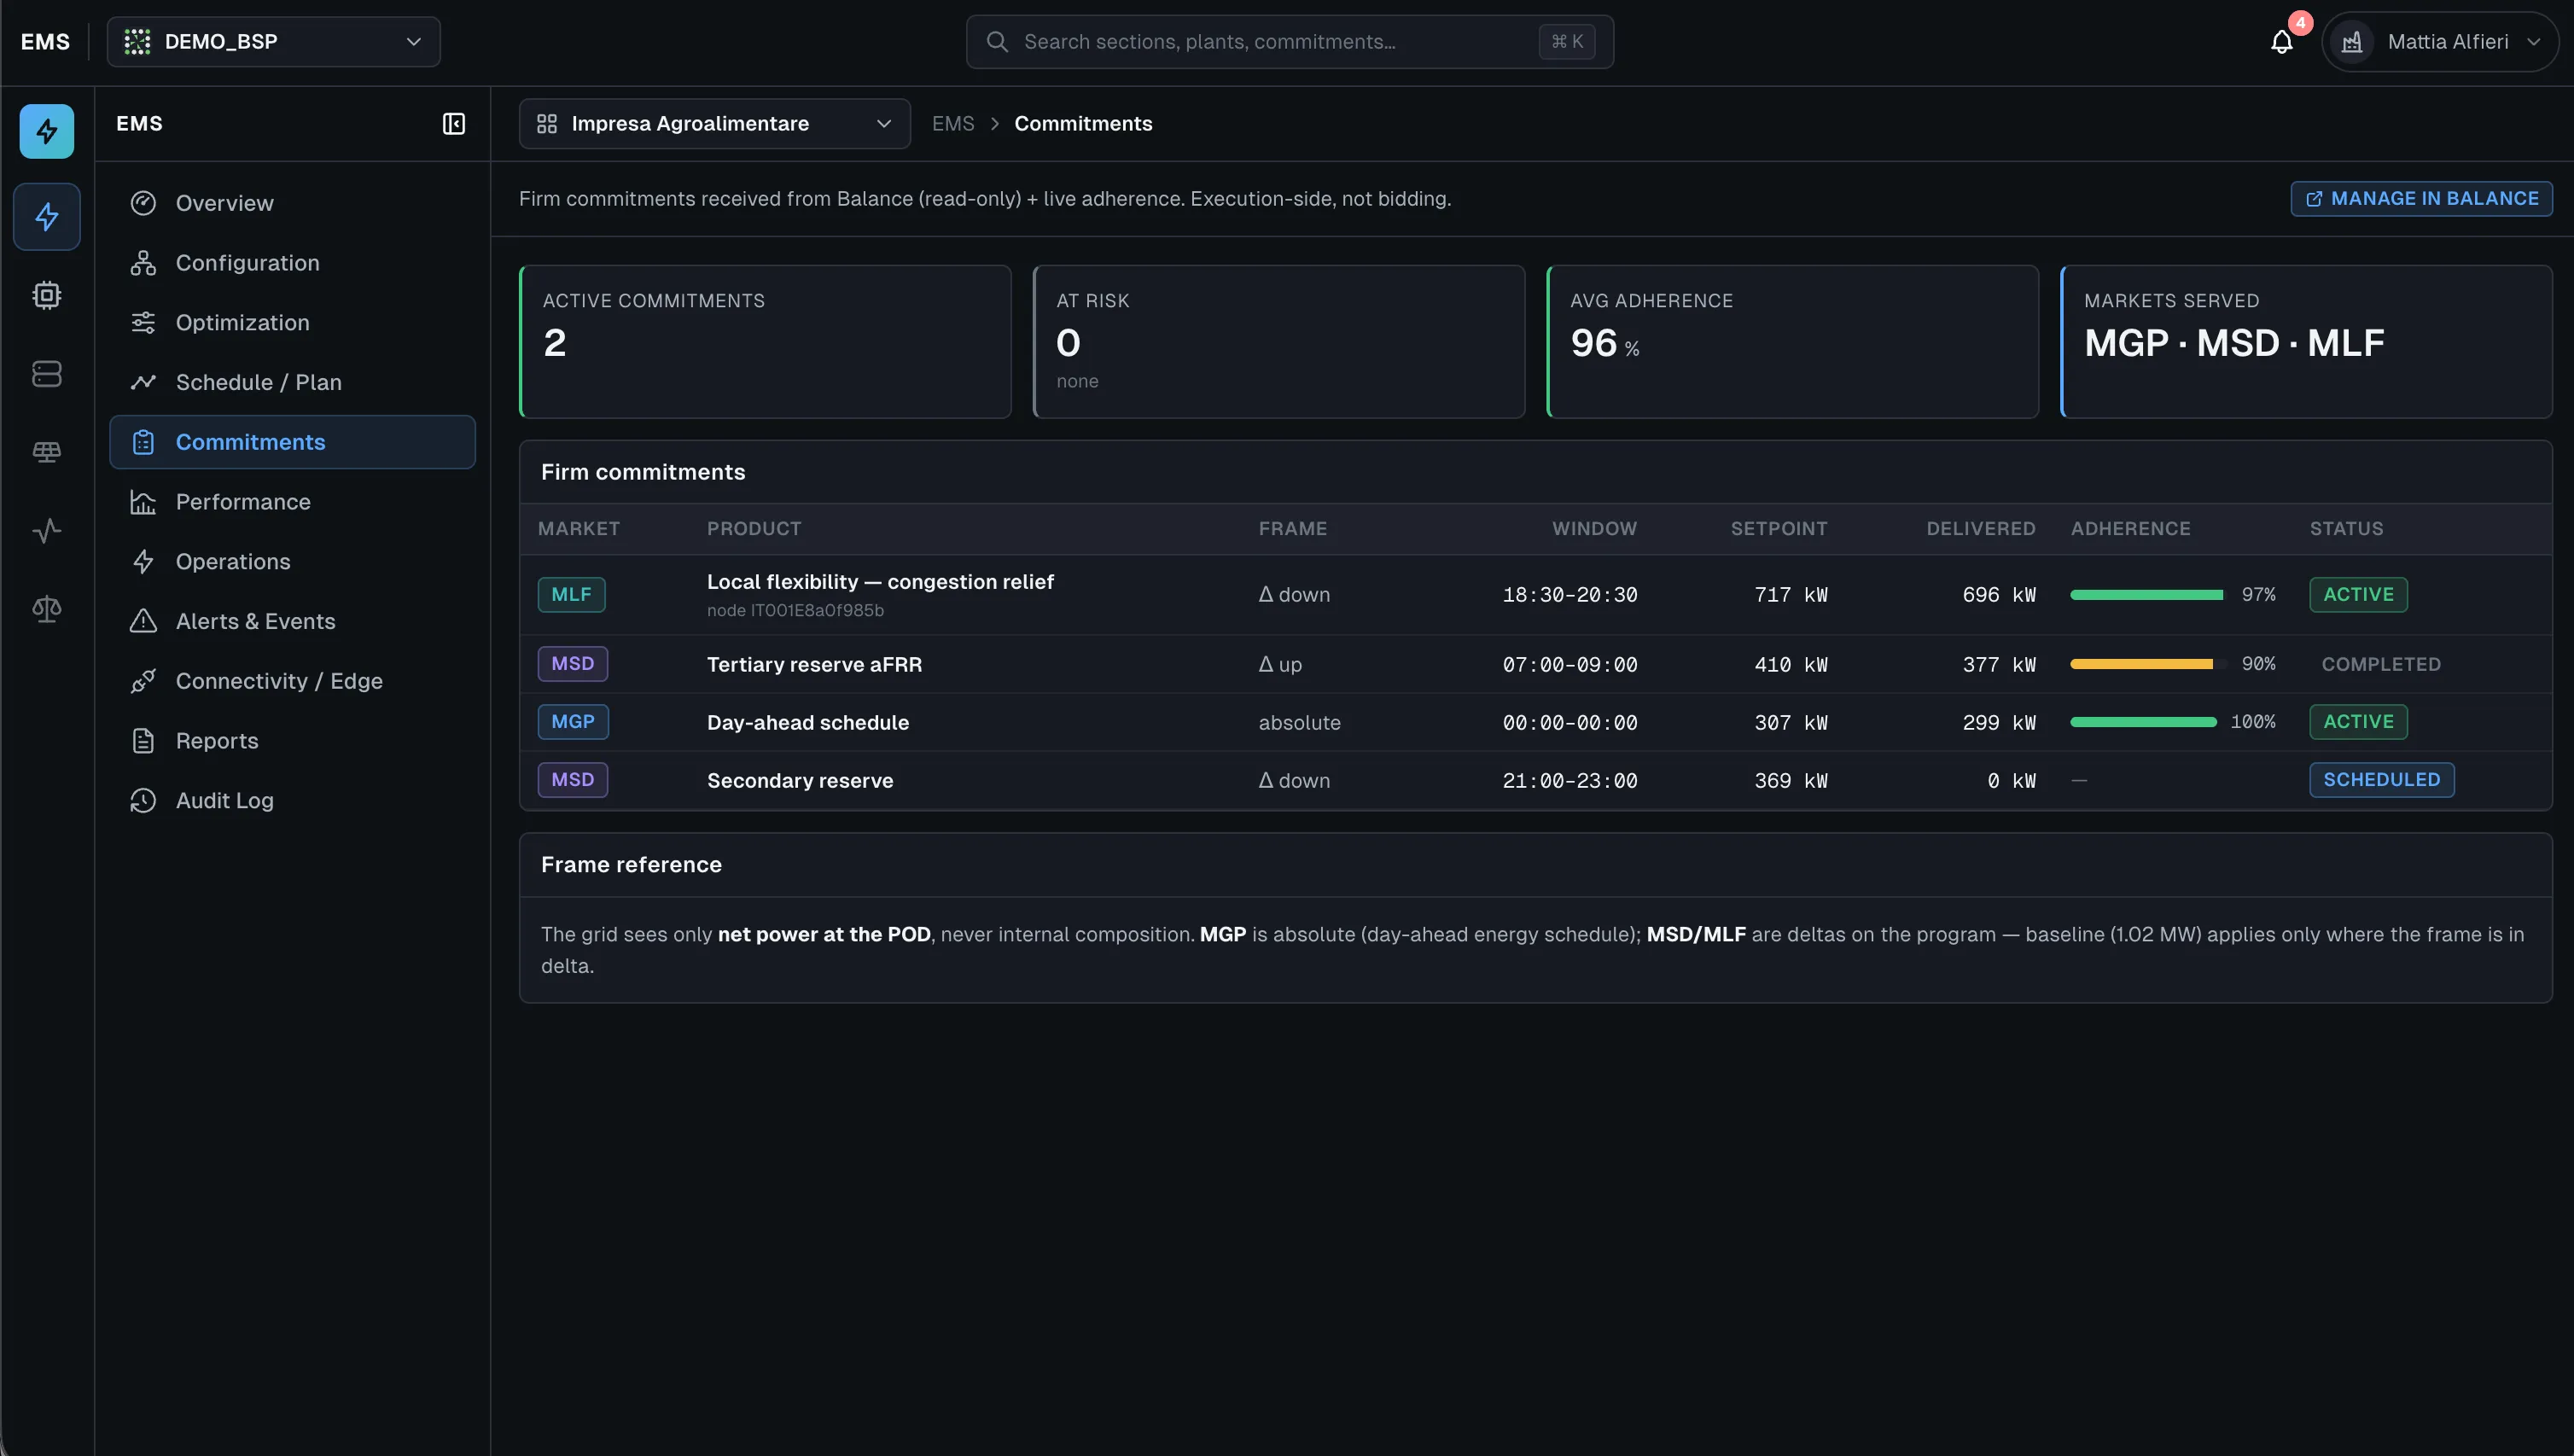Click the 90% orange adherence bar

coord(2147,664)
